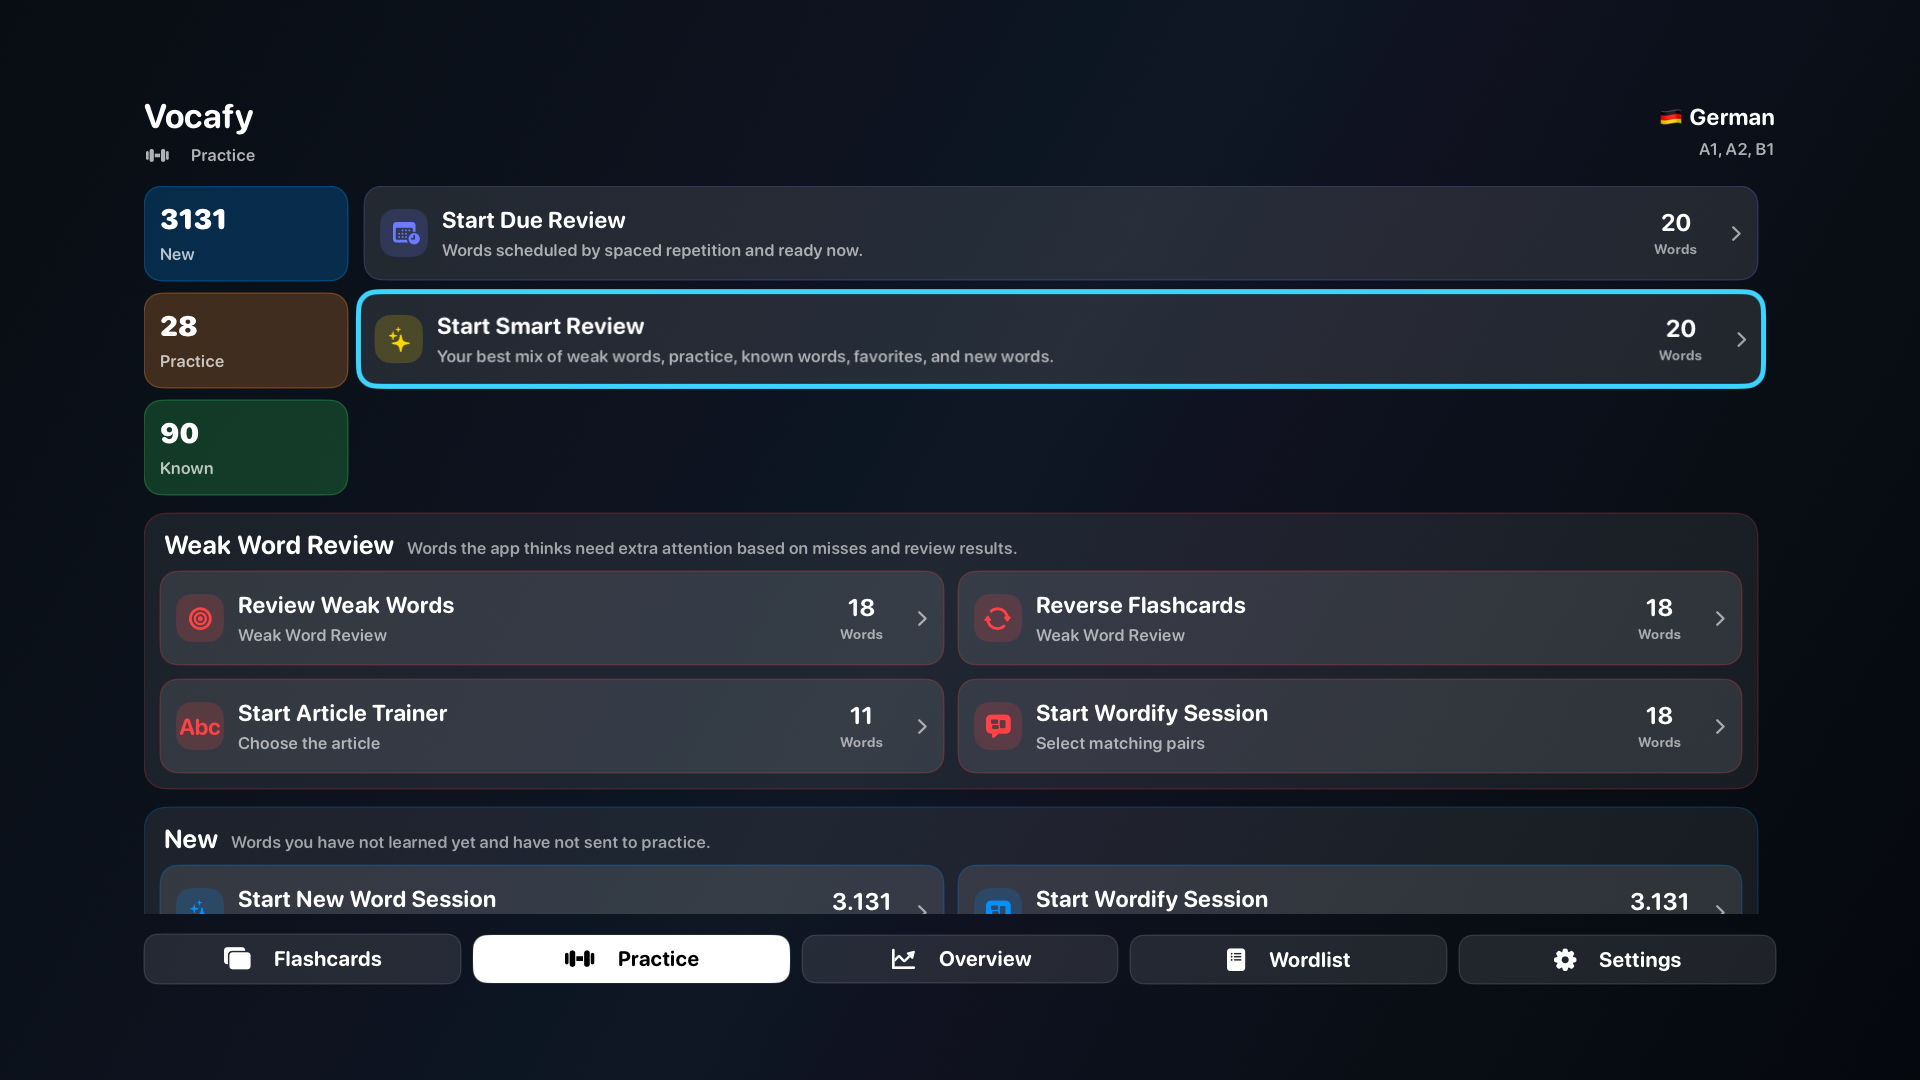Click the Due Review spaced repetition description
The width and height of the screenshot is (1920, 1080).
[x=652, y=251]
